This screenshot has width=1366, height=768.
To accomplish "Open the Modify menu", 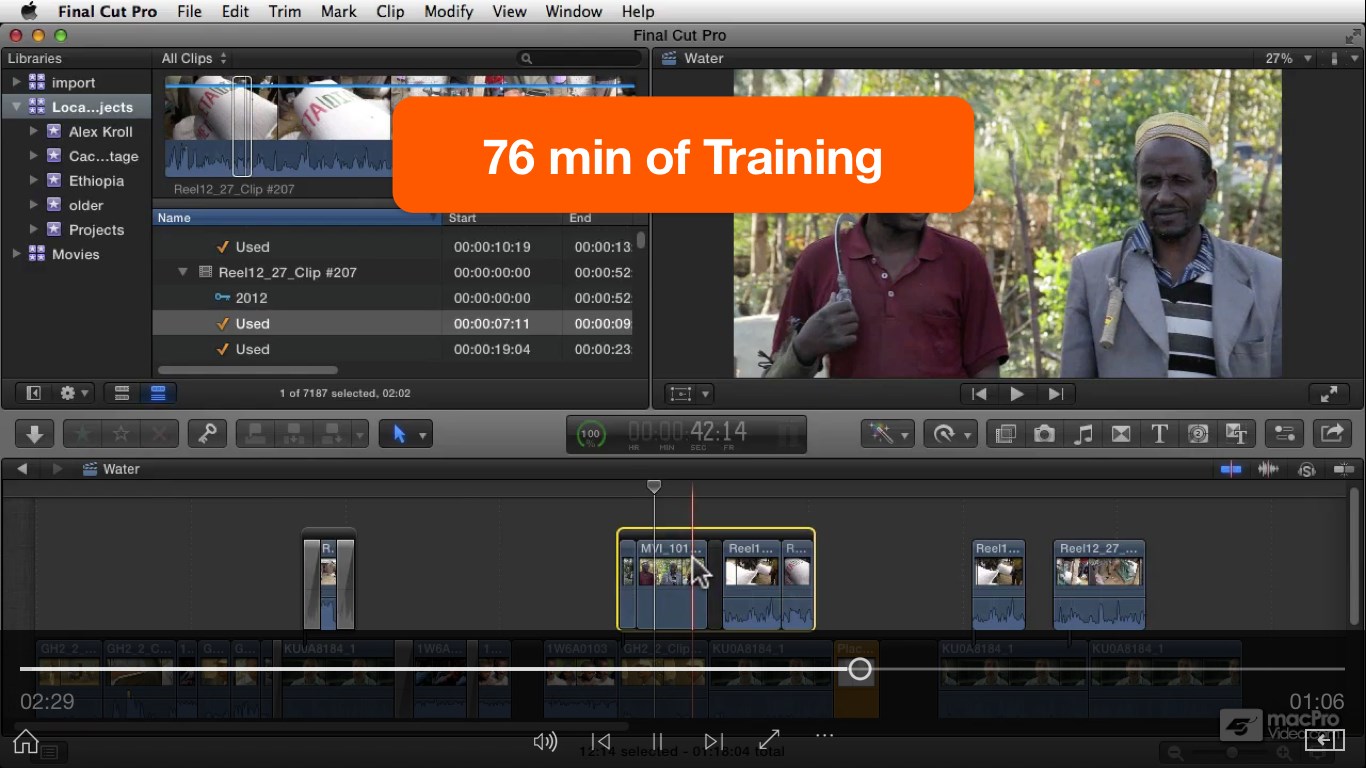I will [x=448, y=11].
